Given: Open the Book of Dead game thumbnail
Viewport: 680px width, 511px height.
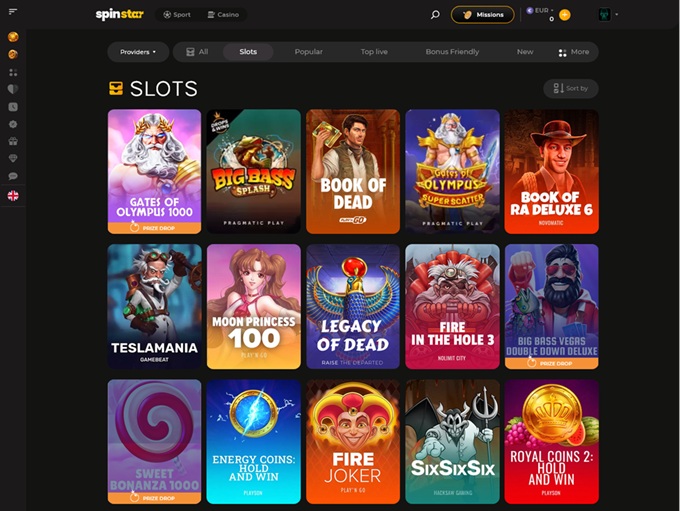Looking at the screenshot, I should 353,171.
